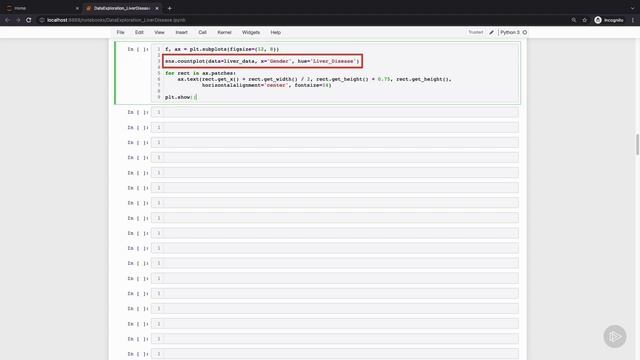Click the sns.countplot code line
Image resolution: width=640 pixels, height=360 pixels.
pyautogui.click(x=262, y=61)
